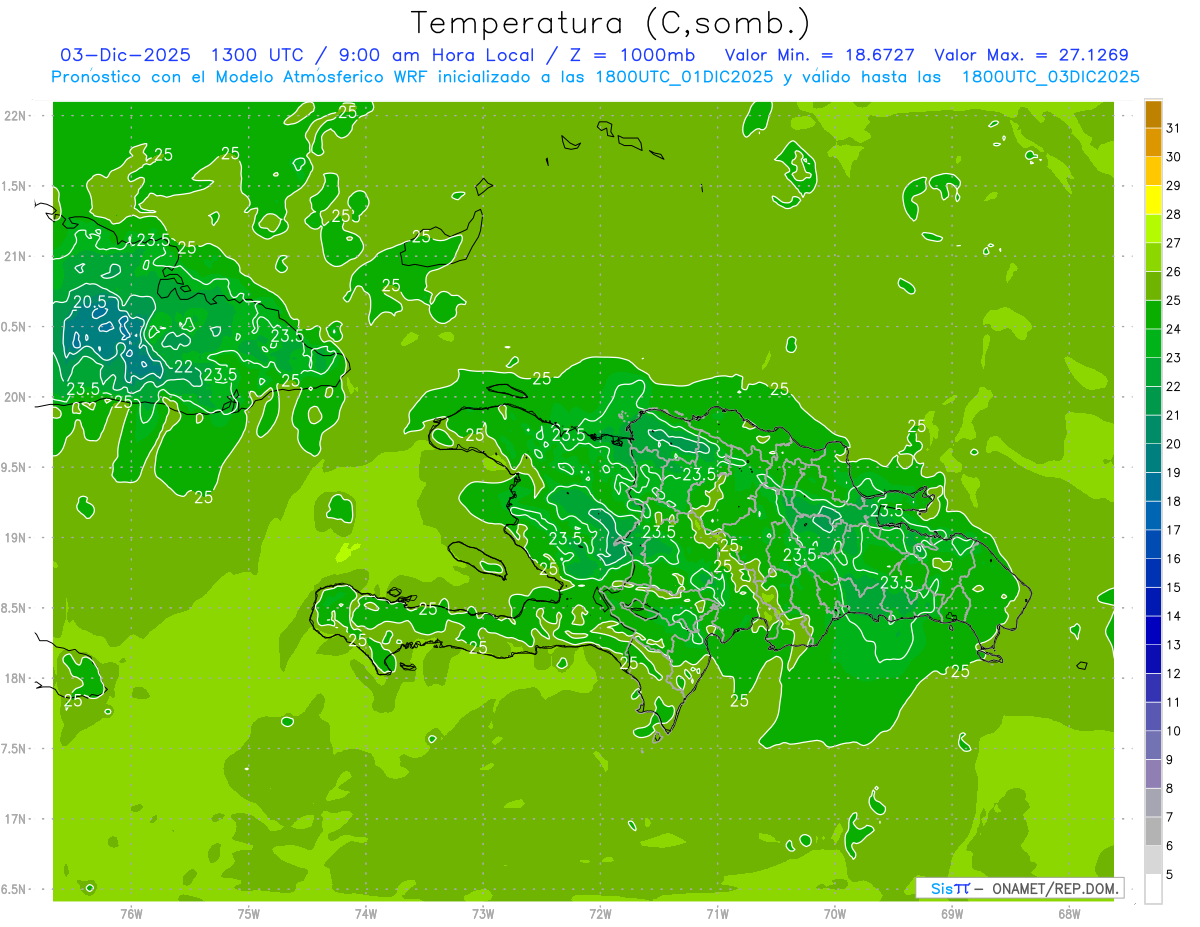Click the "17N" latitude axis label

coord(17,819)
